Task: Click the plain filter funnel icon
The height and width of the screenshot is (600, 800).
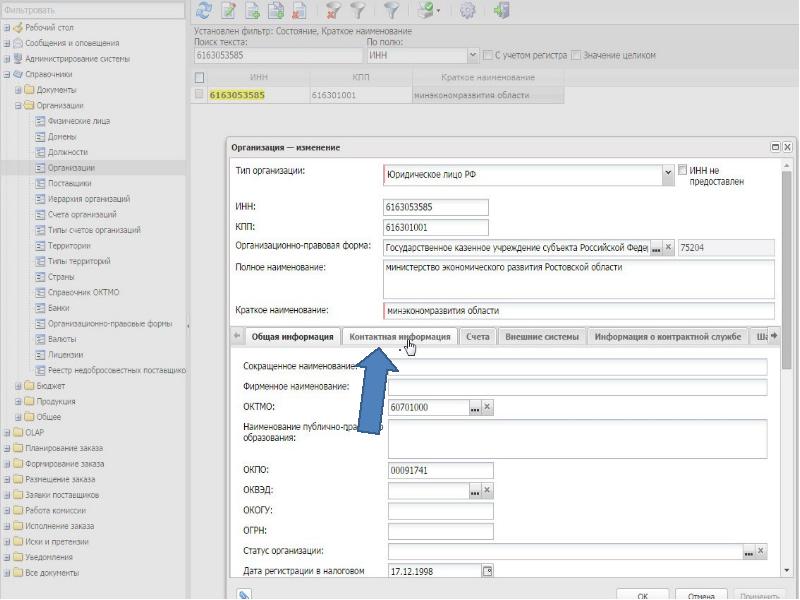Action: (x=358, y=10)
